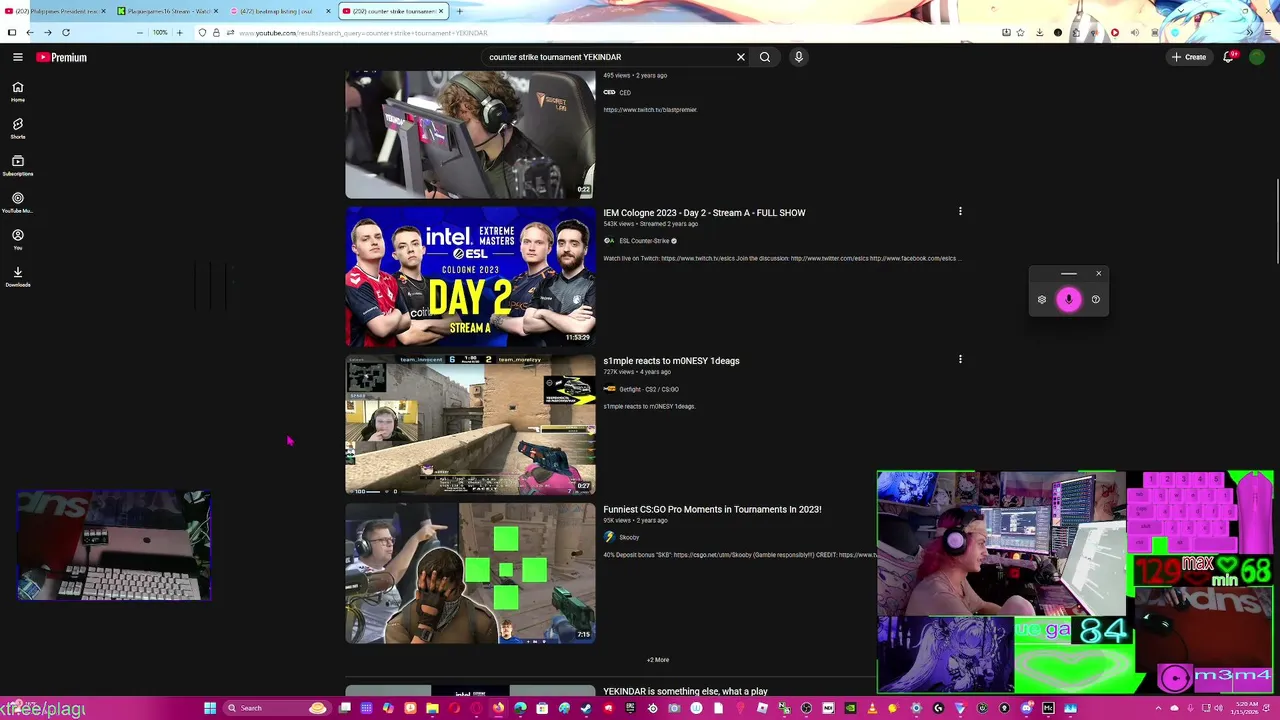Open the account avatar menu
The width and height of the screenshot is (1280, 720).
[x=1257, y=57]
